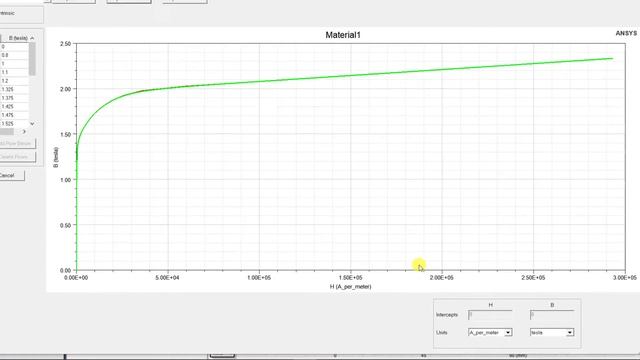The width and height of the screenshot is (640, 360).
Task: Click the 2.00 y-axis tick label
Action: click(65, 89)
